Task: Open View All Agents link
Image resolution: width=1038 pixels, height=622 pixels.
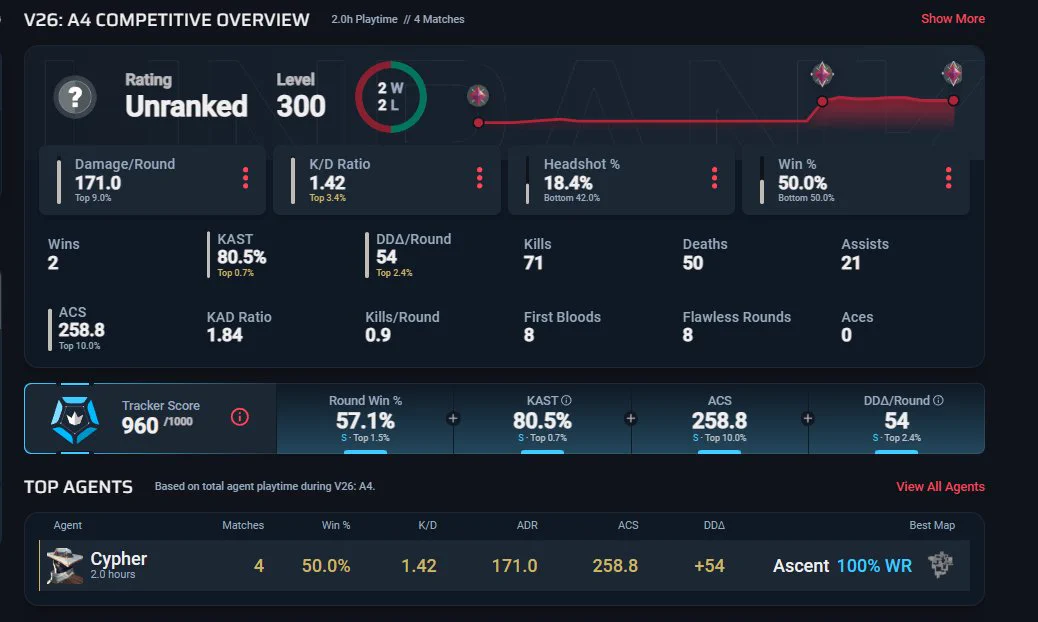Action: pyautogui.click(x=940, y=486)
